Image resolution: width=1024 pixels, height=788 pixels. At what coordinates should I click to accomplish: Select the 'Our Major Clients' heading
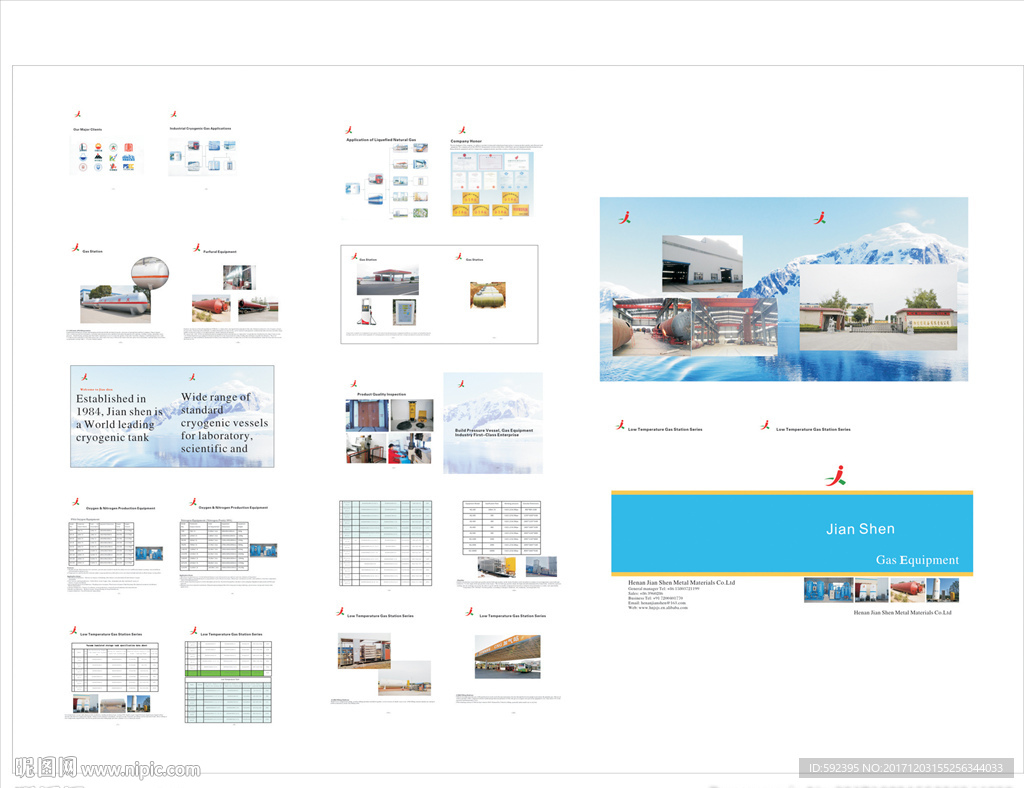(88, 129)
